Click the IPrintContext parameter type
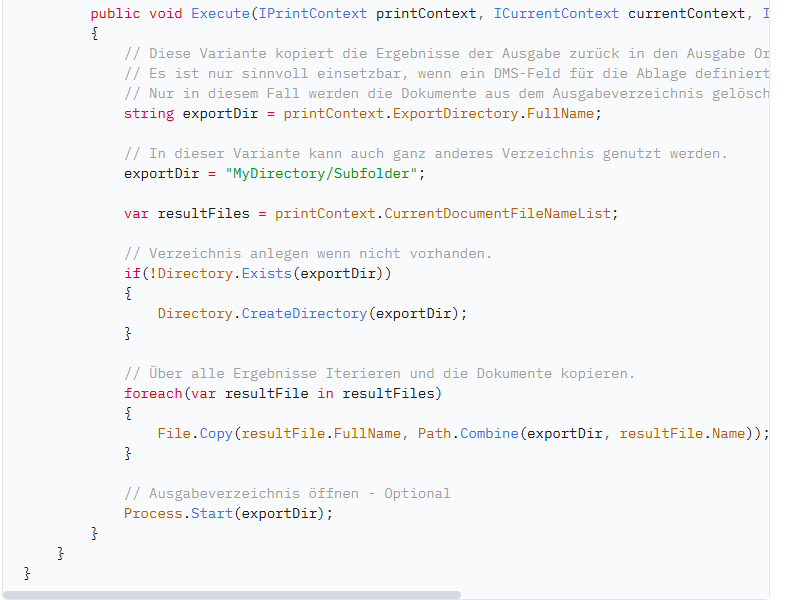Image resolution: width=790 pixels, height=600 pixels. click(312, 13)
